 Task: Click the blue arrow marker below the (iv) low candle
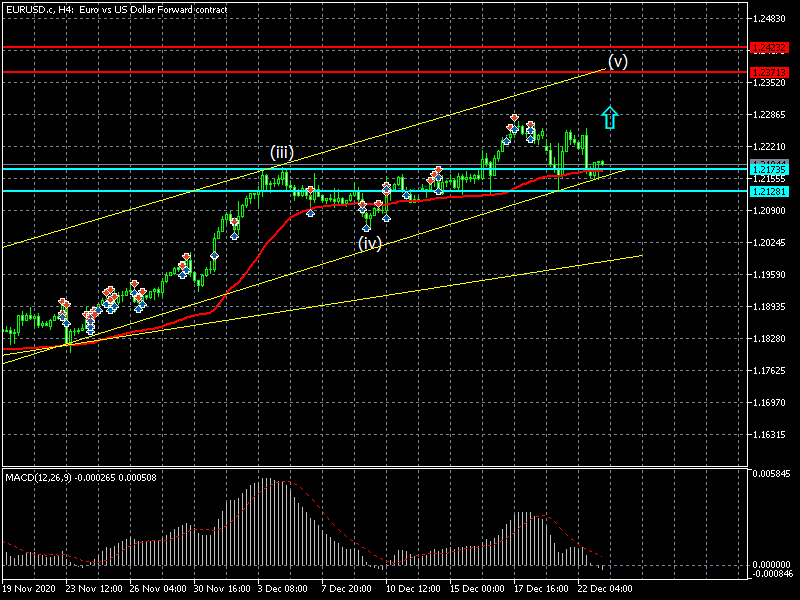(367, 228)
